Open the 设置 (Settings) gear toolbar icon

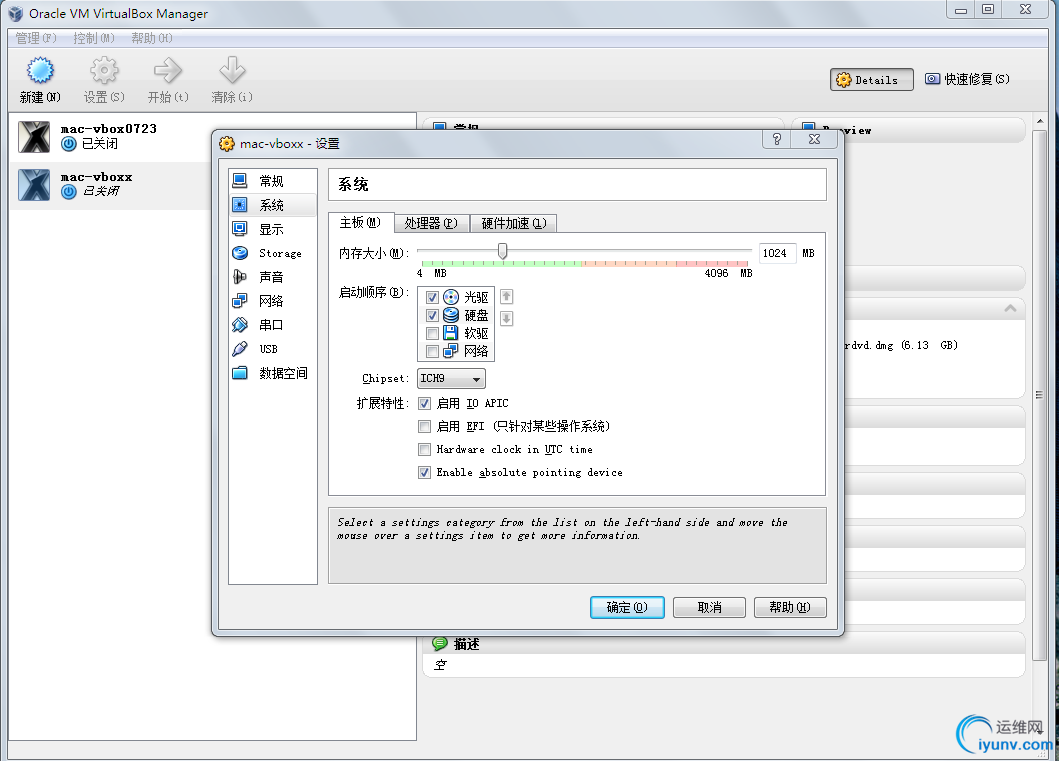(x=104, y=70)
